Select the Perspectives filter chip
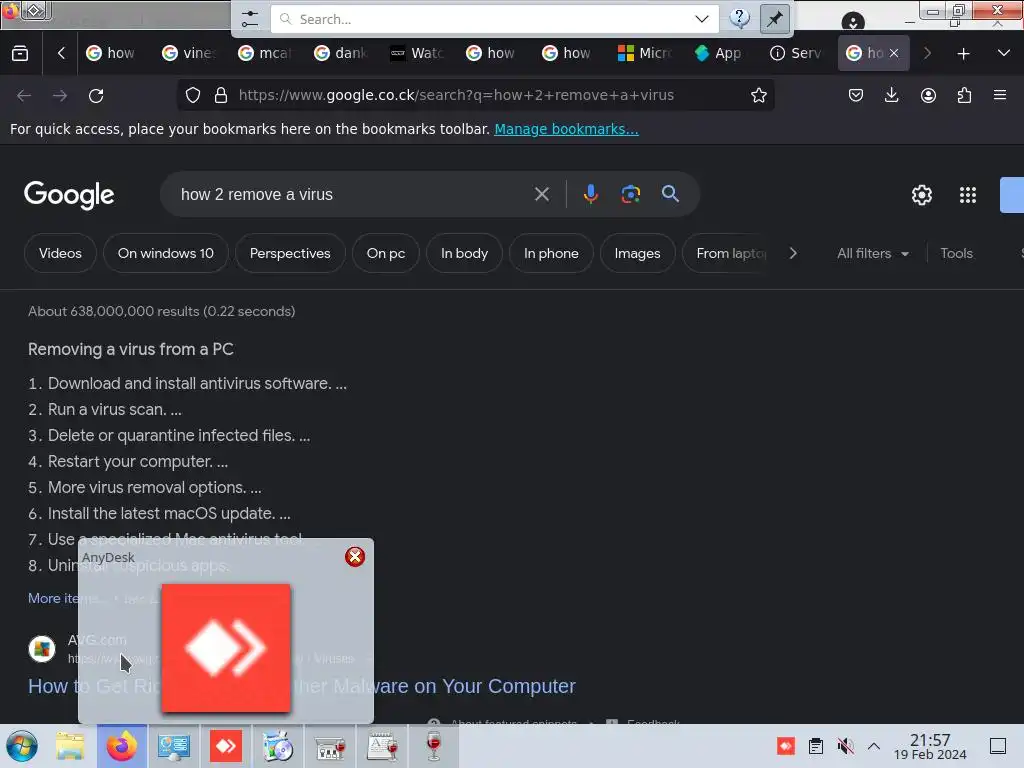Viewport: 1024px width, 768px height. pyautogui.click(x=290, y=253)
